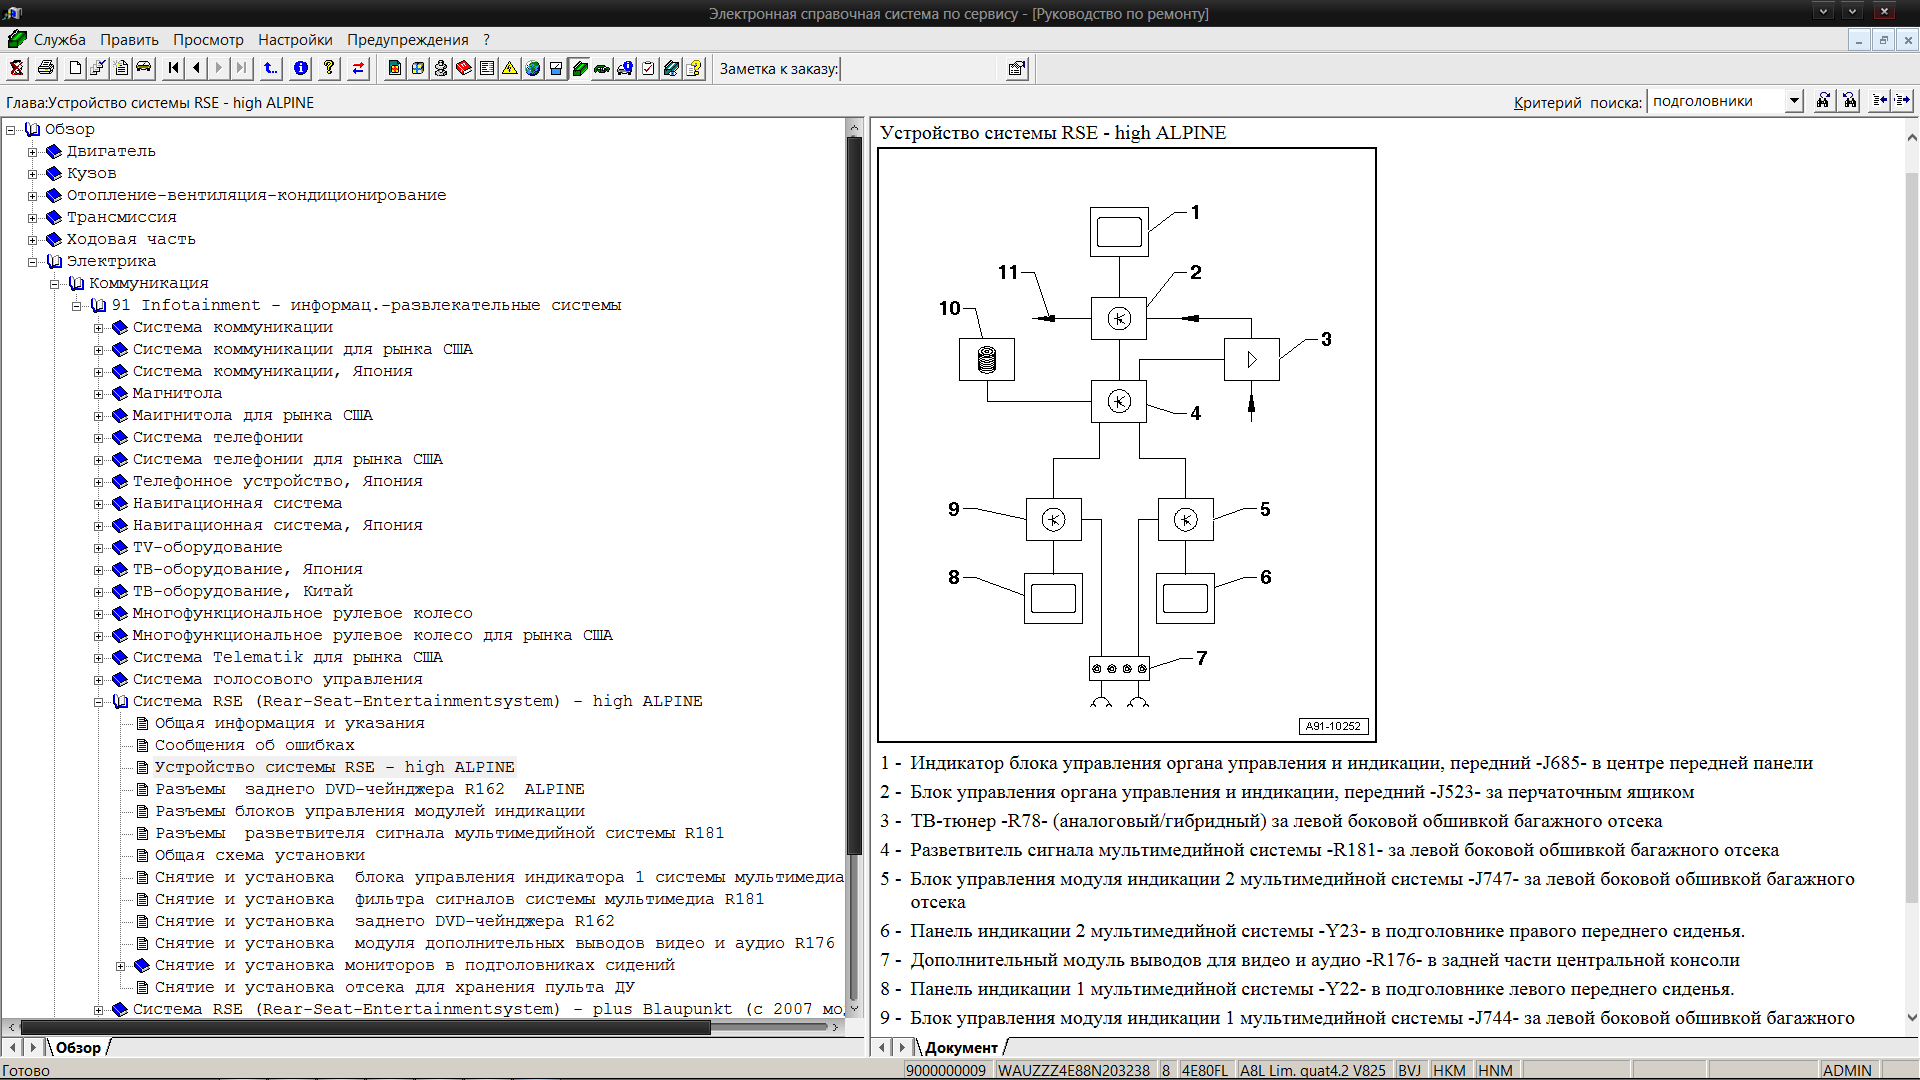
Task: Open the Настройки menu
Action: coord(295,40)
